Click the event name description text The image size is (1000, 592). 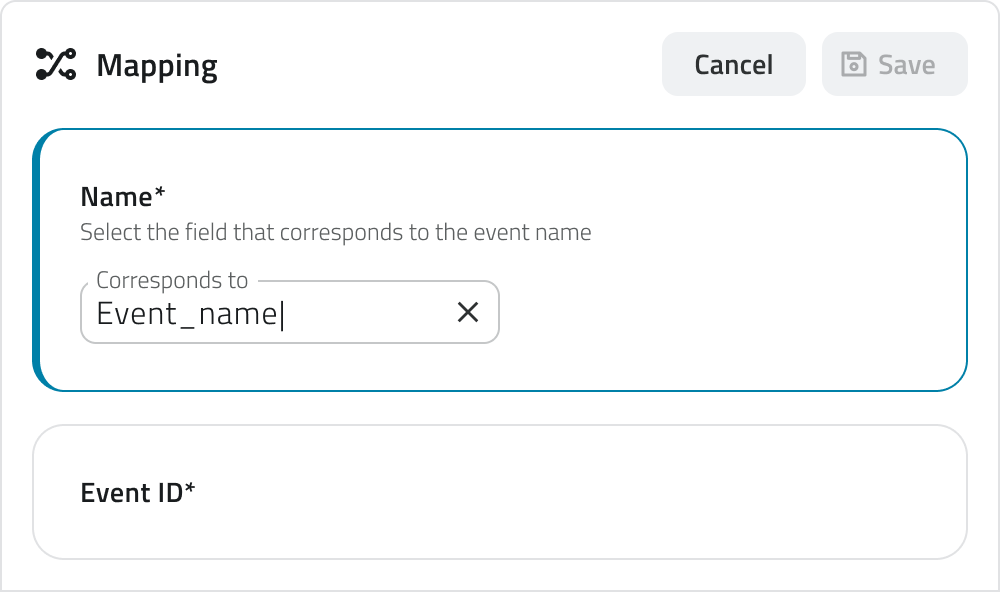pos(335,233)
